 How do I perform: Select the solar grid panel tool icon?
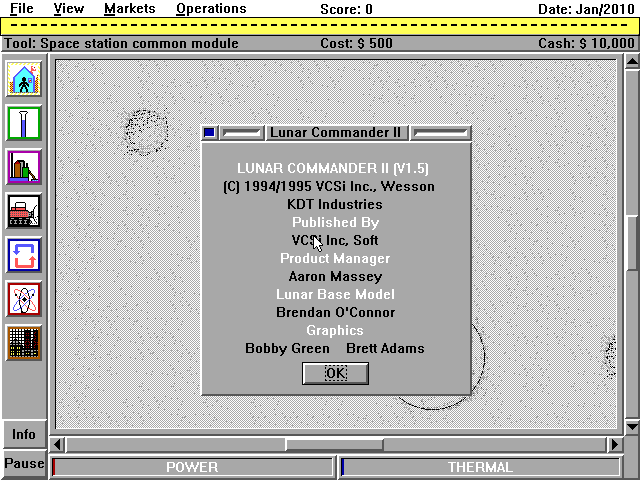[24, 343]
